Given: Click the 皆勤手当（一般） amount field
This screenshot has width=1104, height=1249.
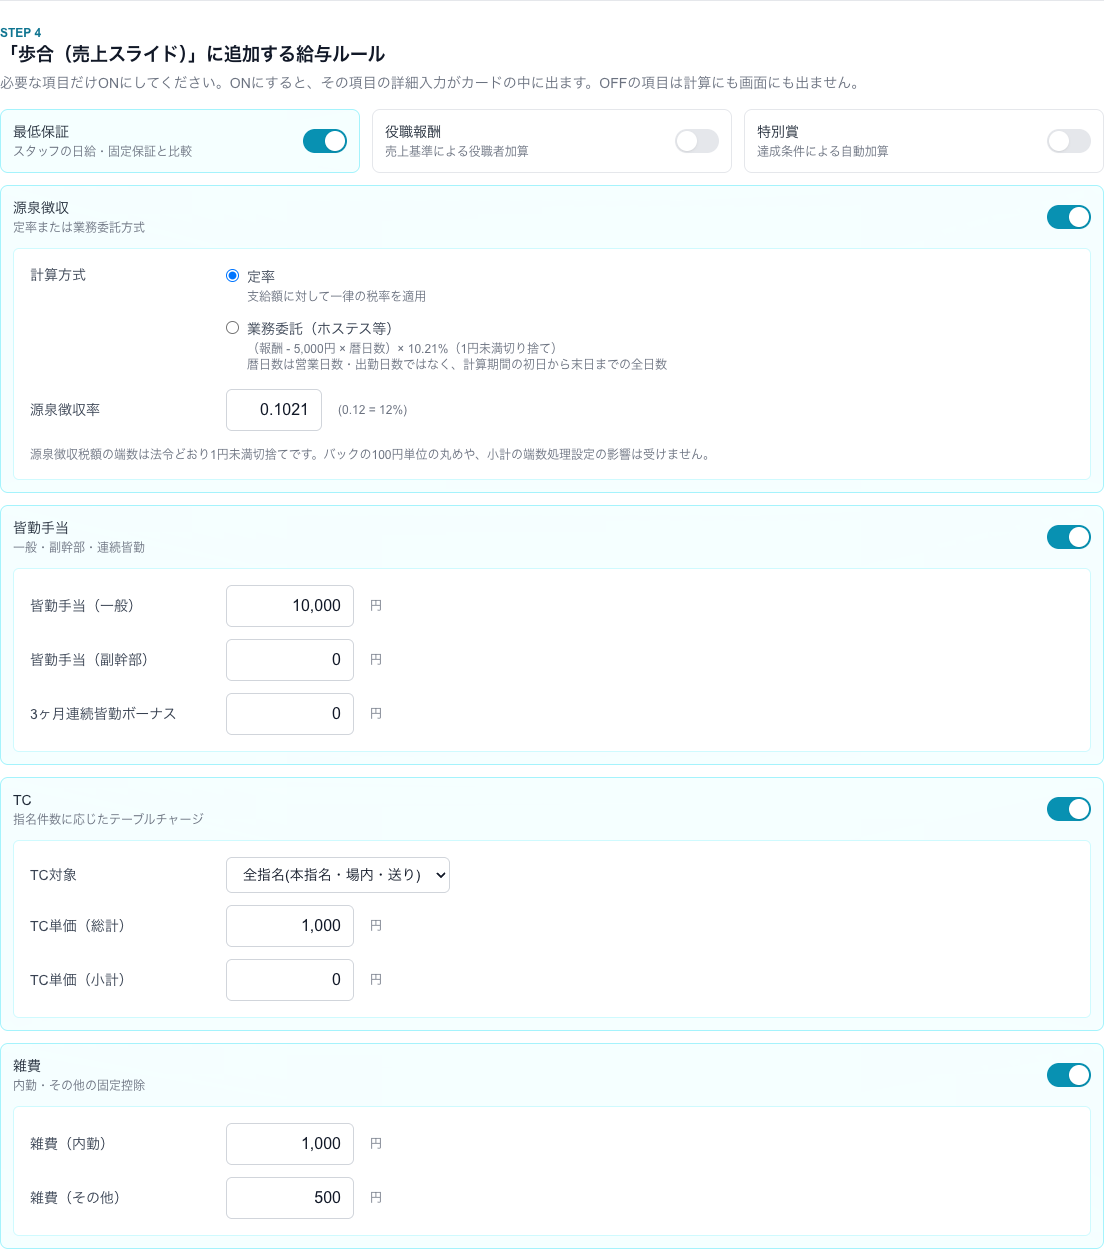Looking at the screenshot, I should point(290,606).
